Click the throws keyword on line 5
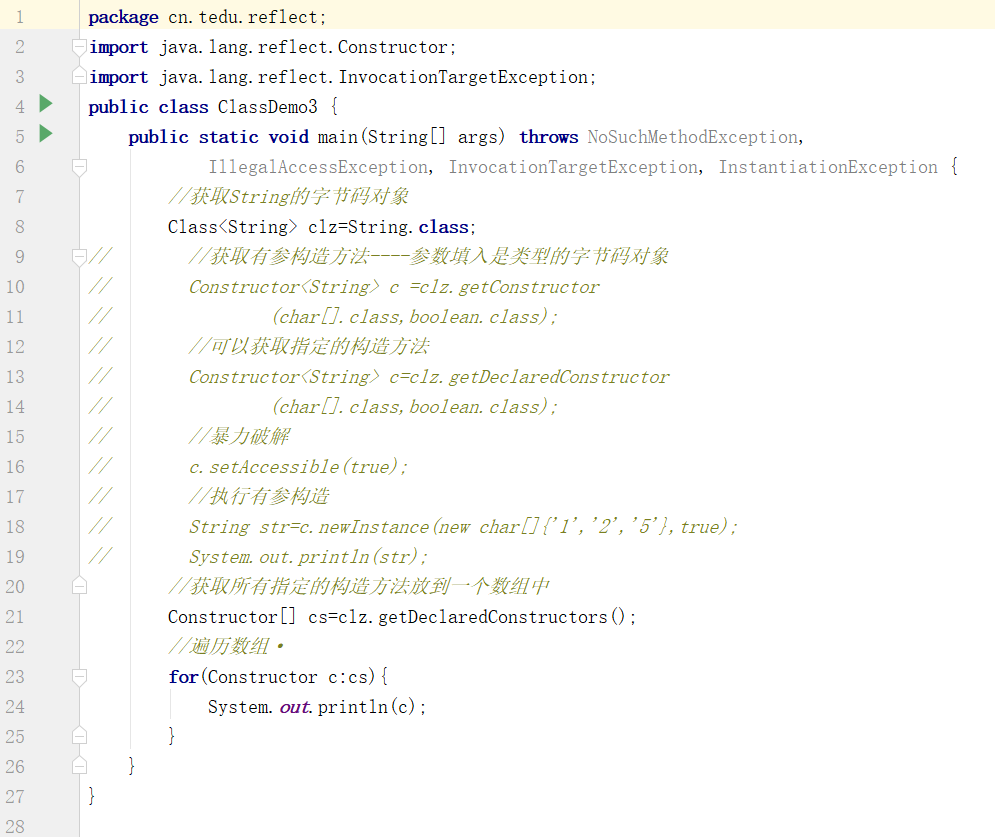The image size is (995, 837). tap(549, 137)
